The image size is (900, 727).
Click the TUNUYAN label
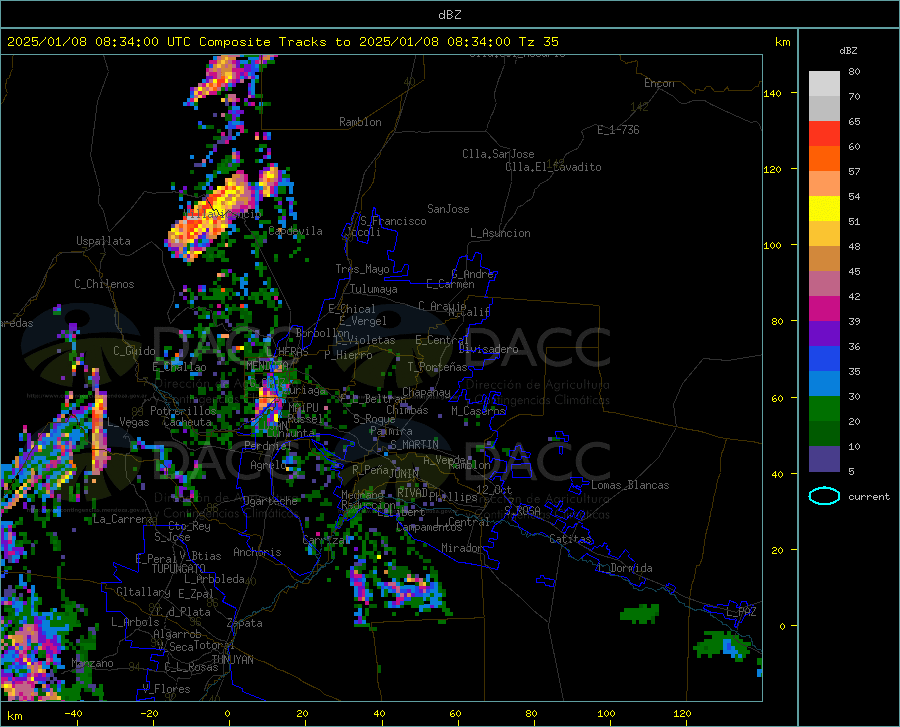[x=232, y=660]
